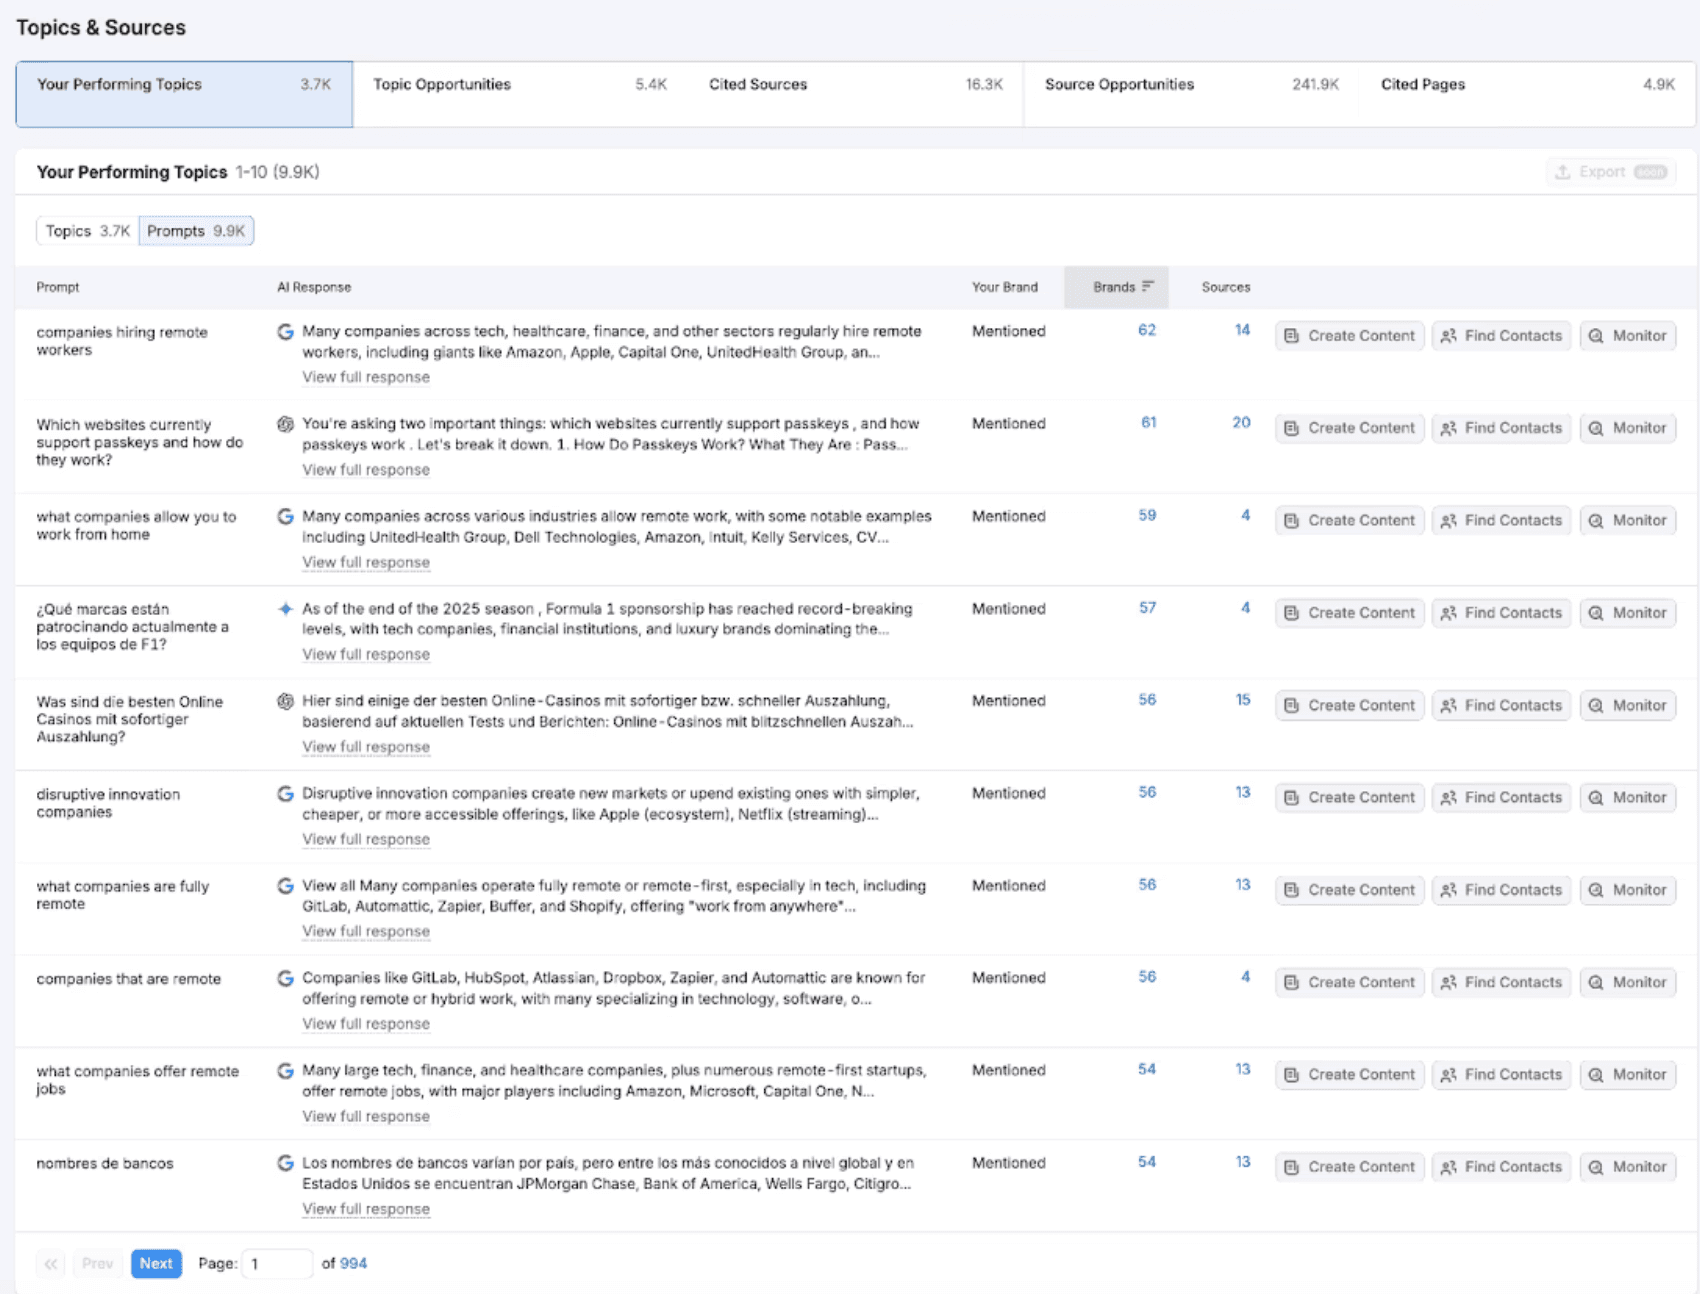Google icon for 'companies are fully remote'
Screen dimensions: 1700x1294
coord(286,886)
